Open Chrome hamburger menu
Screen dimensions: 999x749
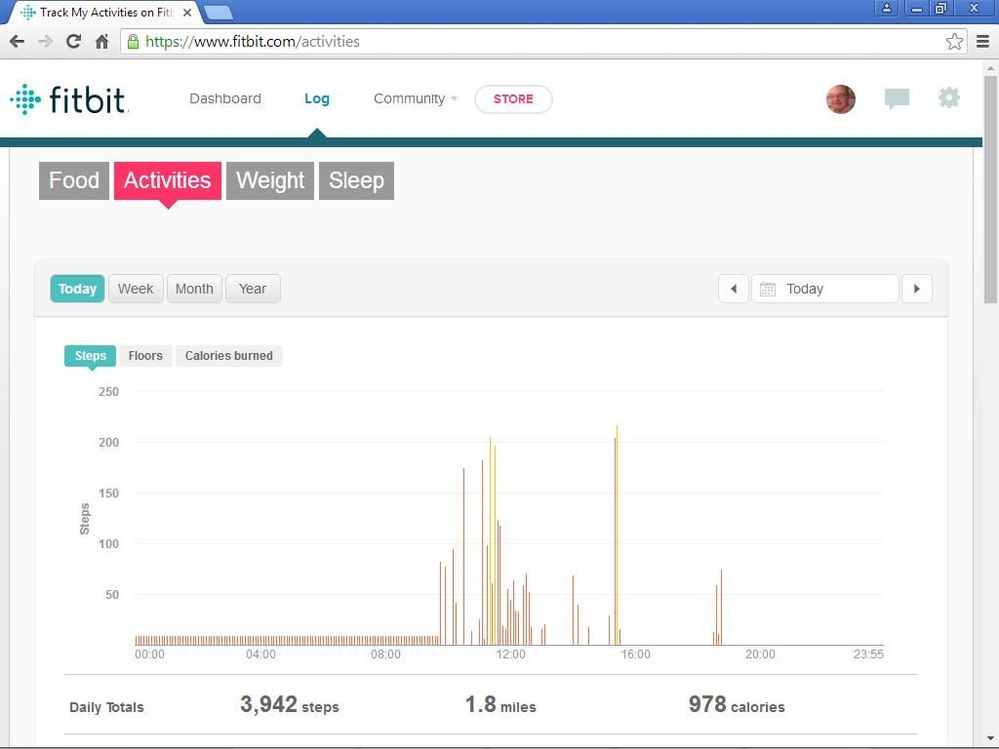click(983, 42)
